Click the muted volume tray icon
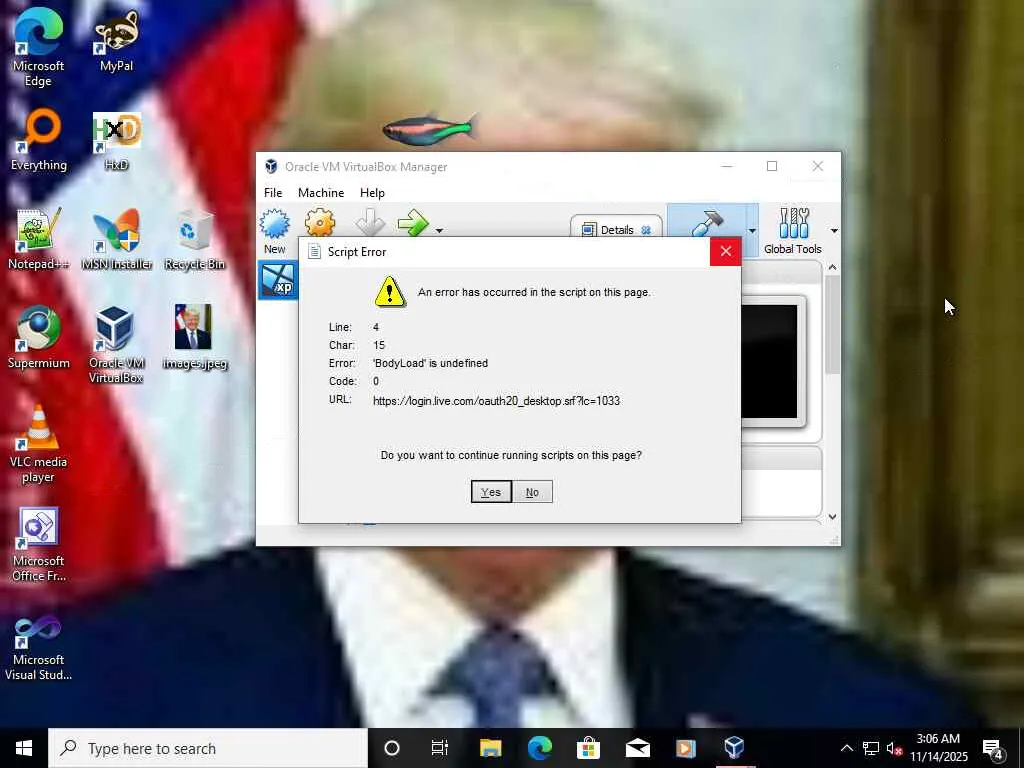 click(x=894, y=748)
